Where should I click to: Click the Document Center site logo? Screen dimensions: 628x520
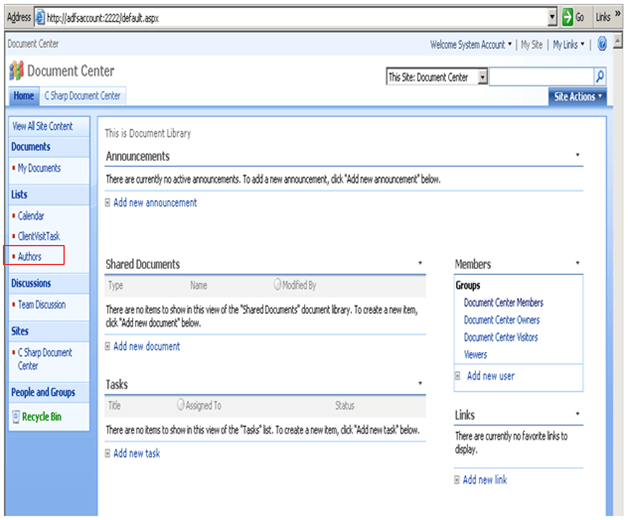pyautogui.click(x=16, y=72)
